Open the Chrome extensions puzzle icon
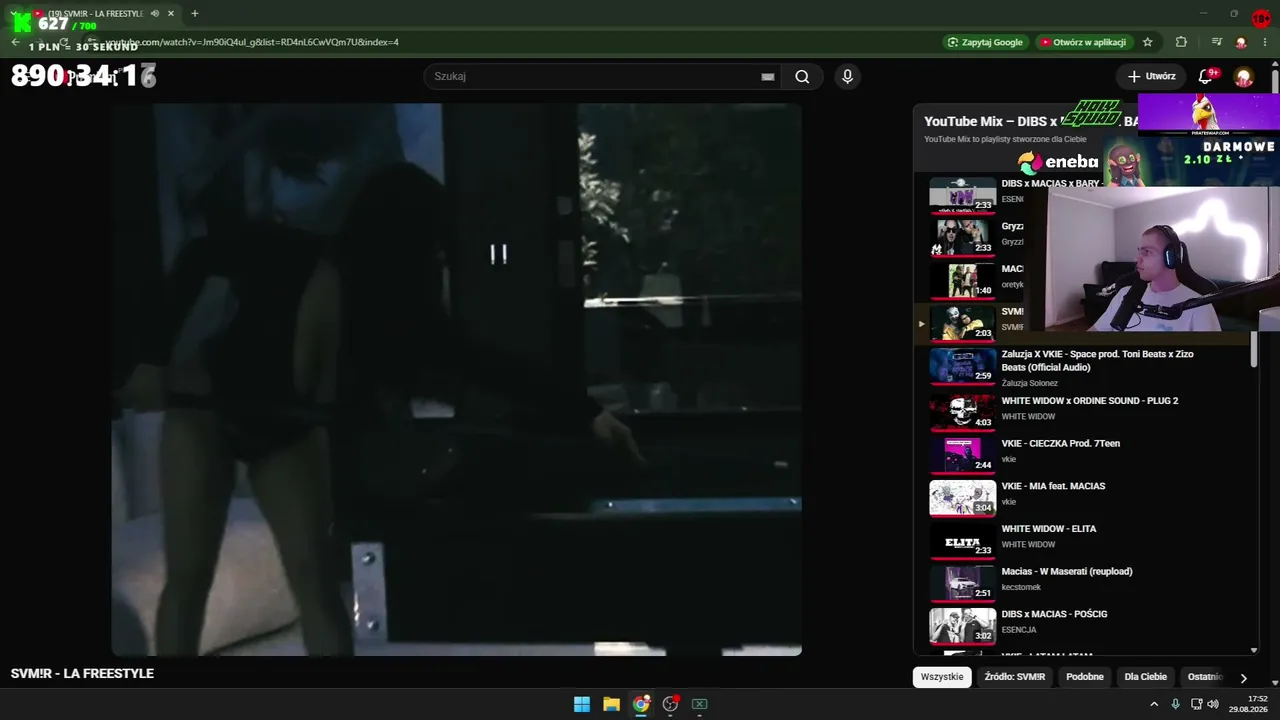Screen dimensions: 1280x720 [1181, 42]
